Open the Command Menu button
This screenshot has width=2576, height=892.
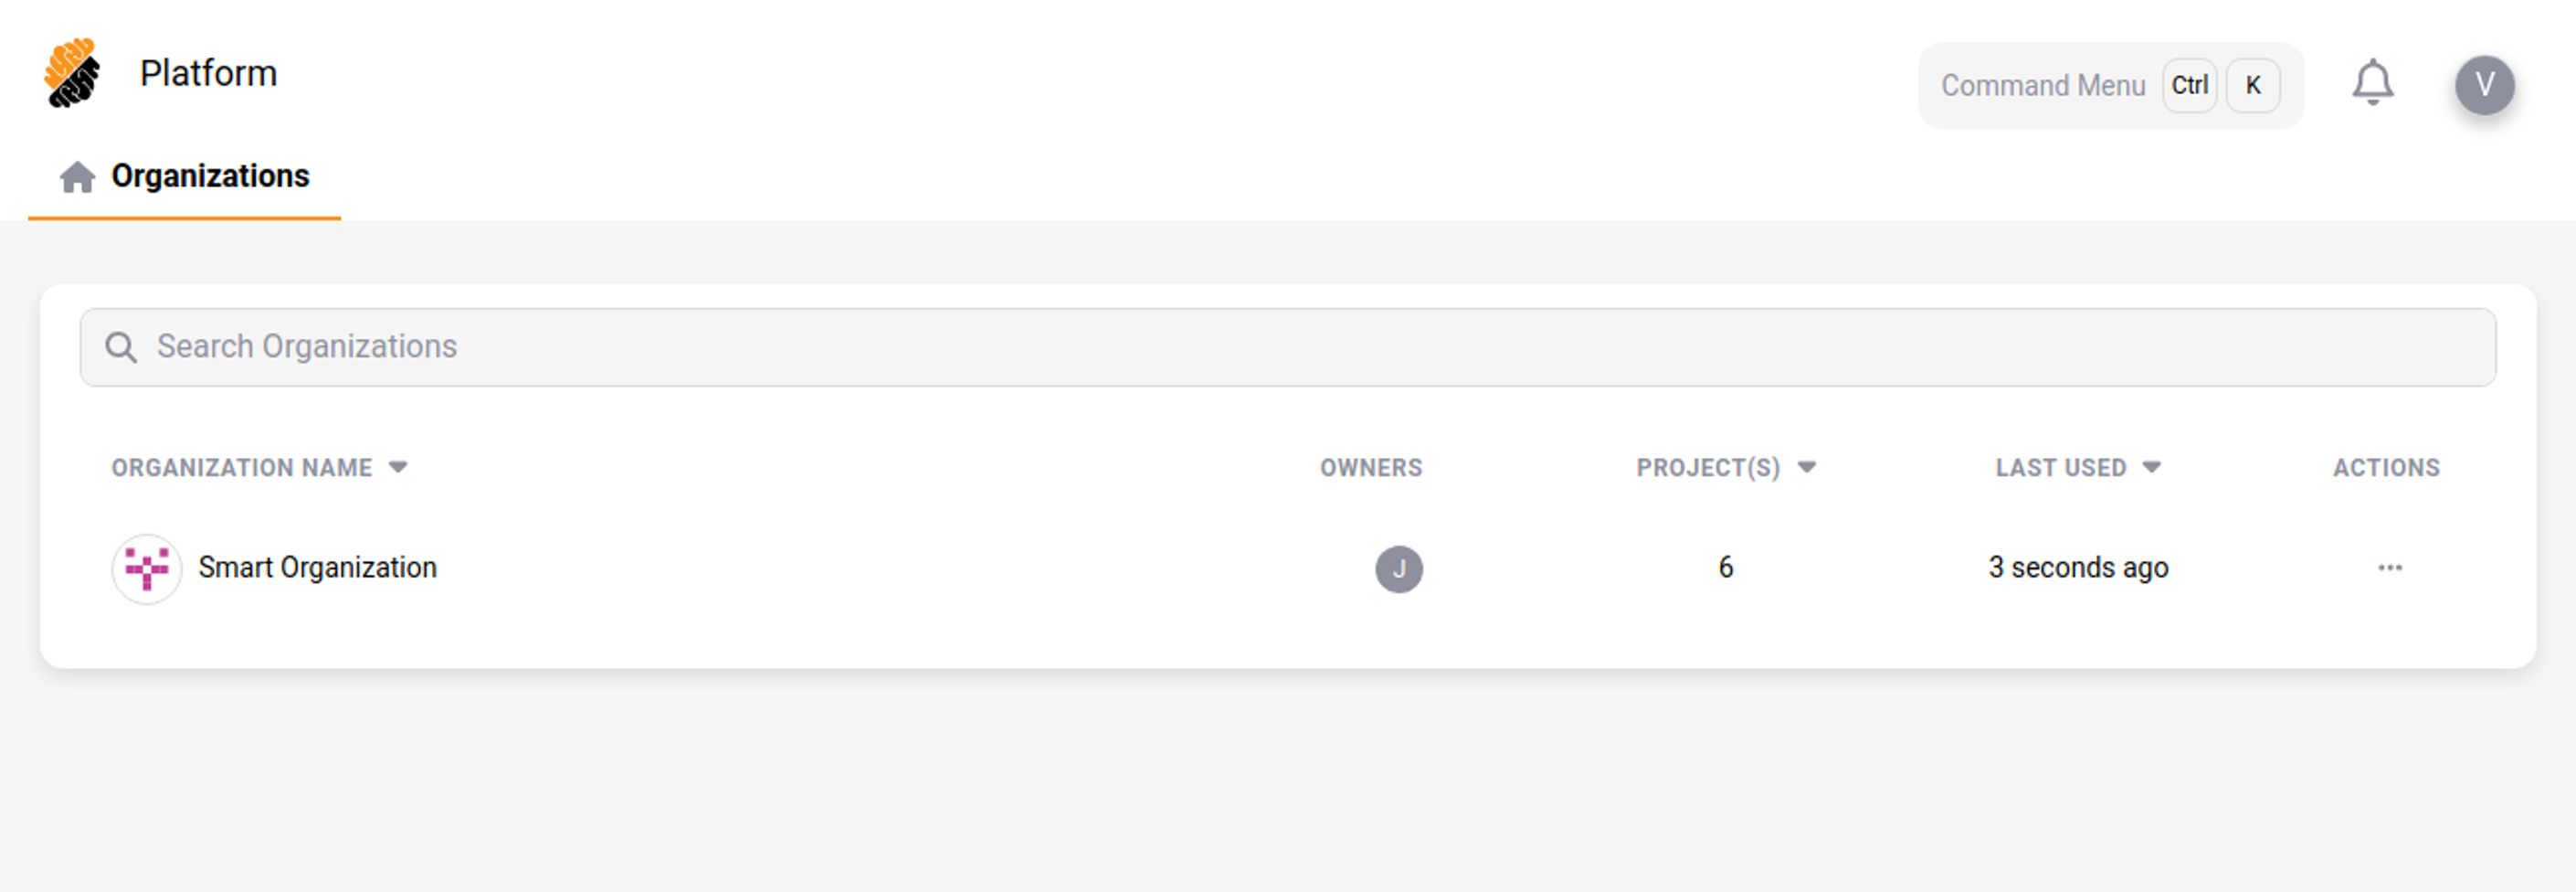click(x=2043, y=86)
